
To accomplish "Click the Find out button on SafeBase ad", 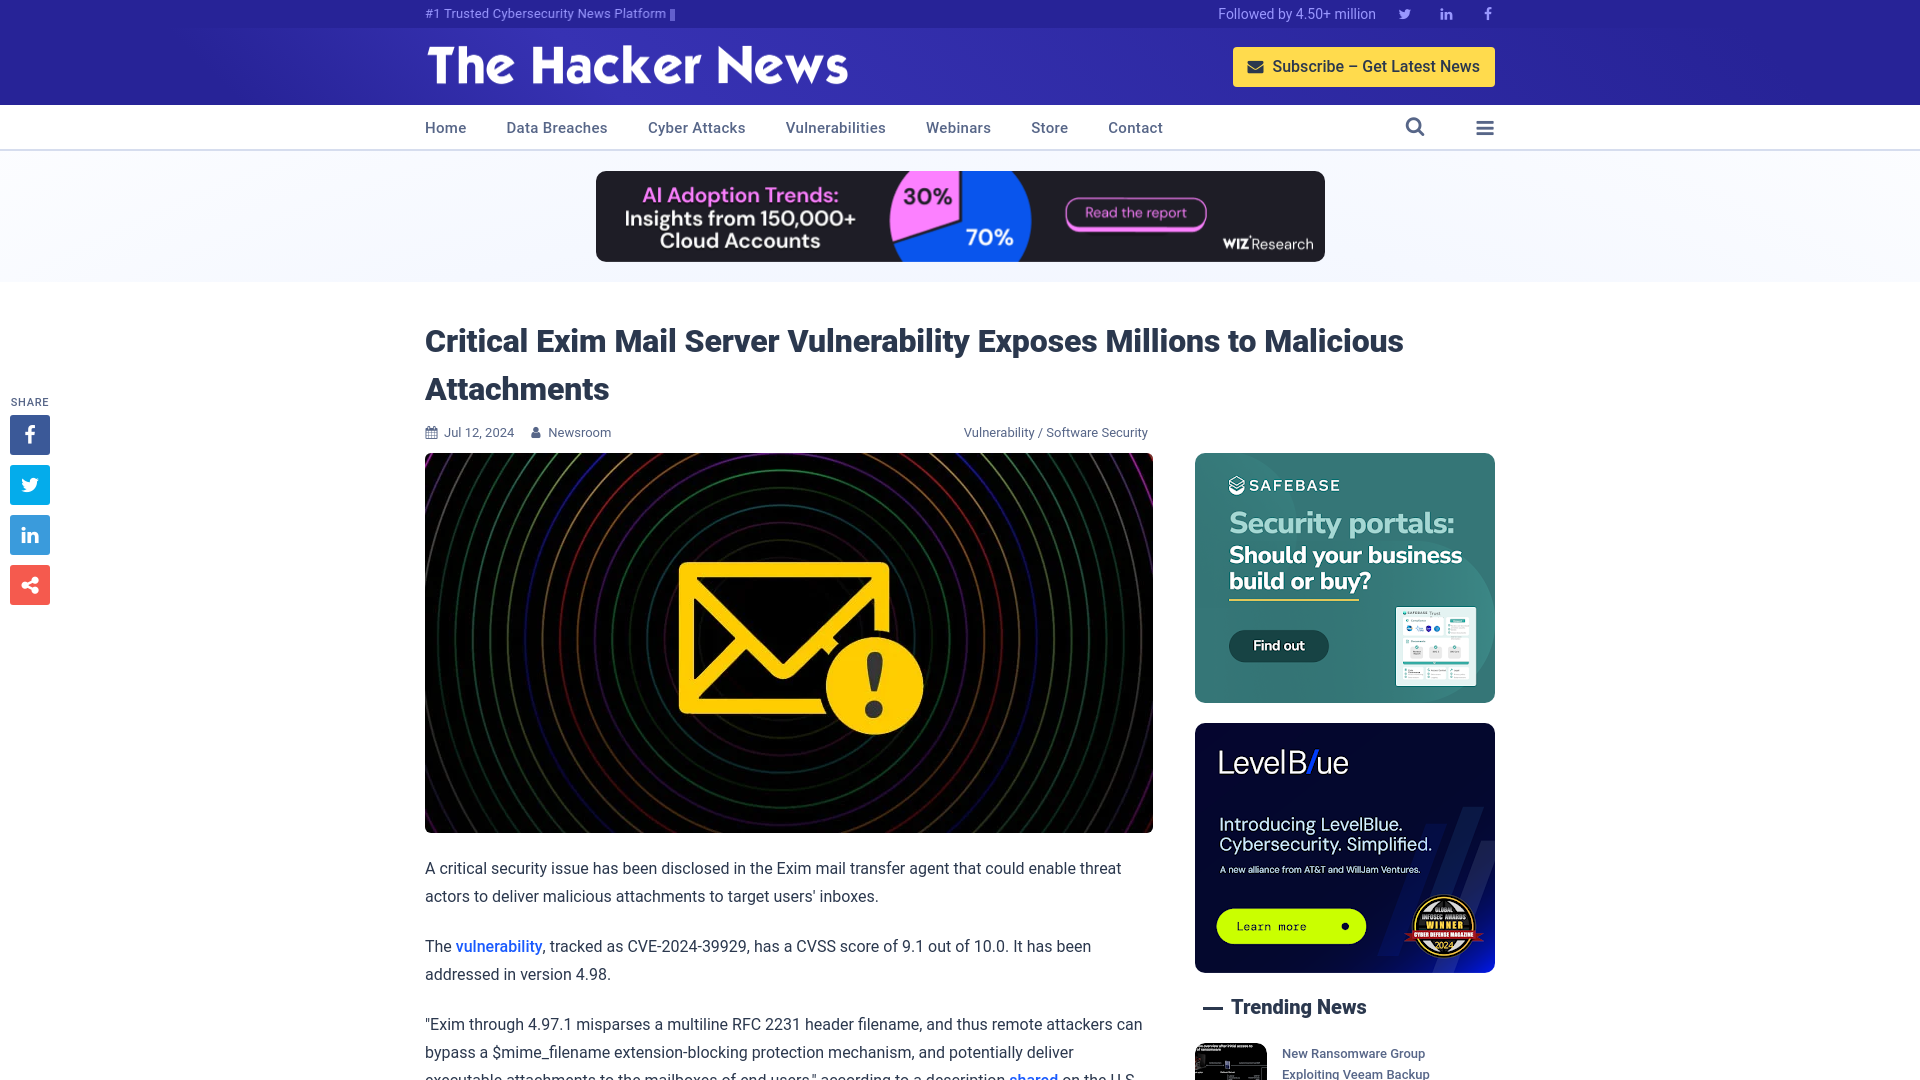I will coord(1278,646).
